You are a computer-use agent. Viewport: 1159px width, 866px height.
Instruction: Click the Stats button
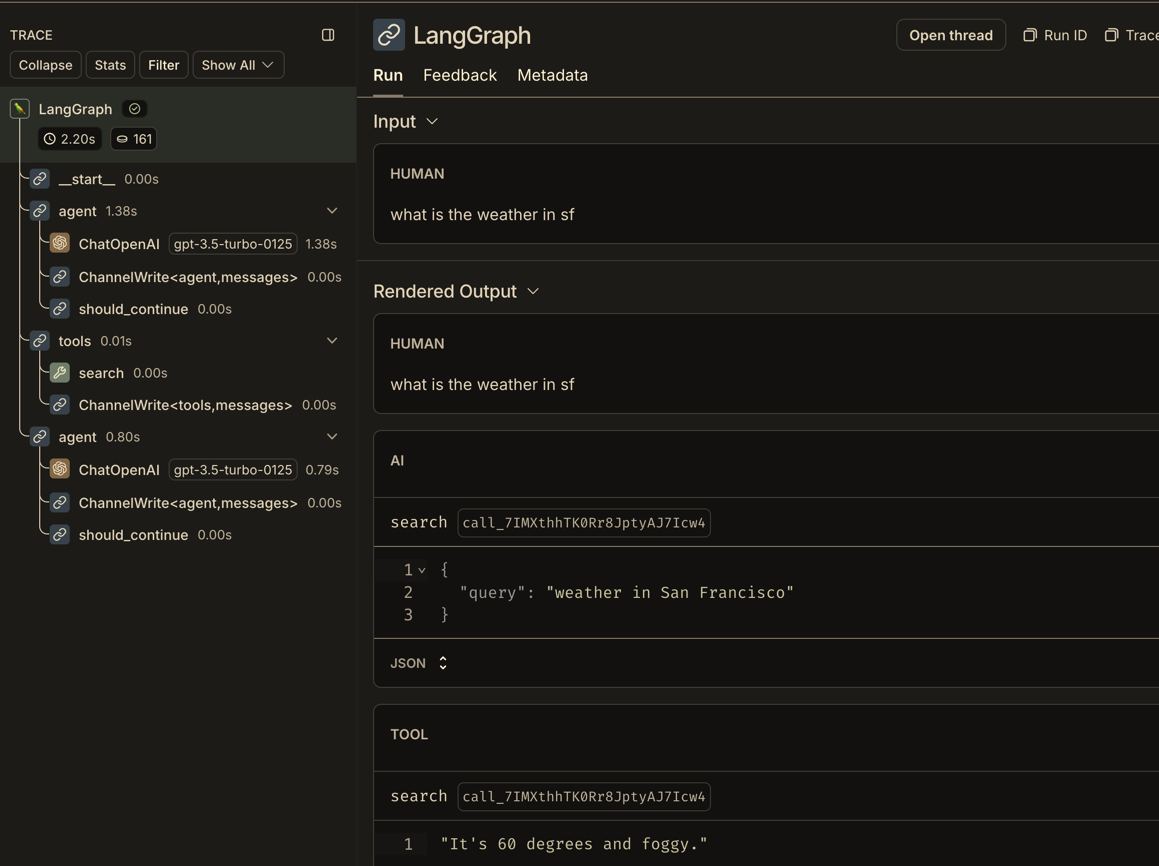click(x=110, y=65)
